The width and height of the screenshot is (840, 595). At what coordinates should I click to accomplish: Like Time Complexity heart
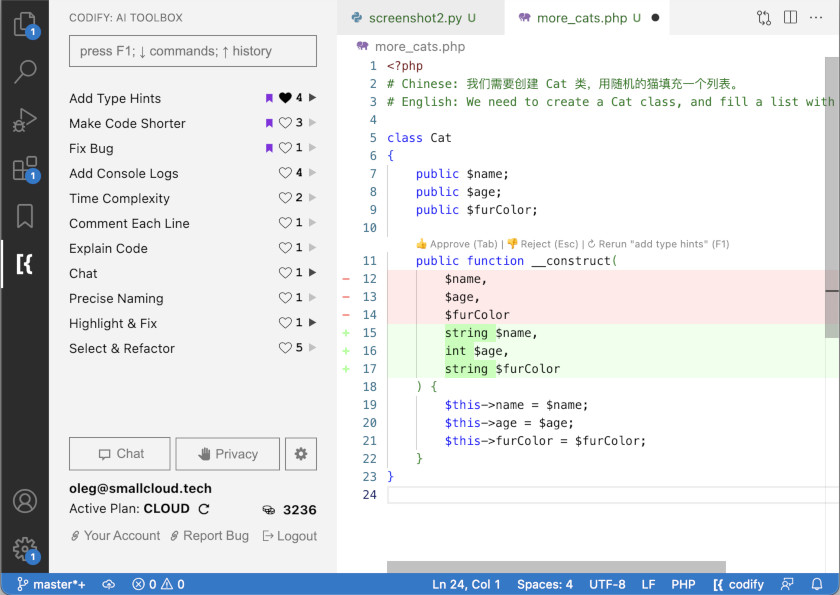(x=285, y=198)
